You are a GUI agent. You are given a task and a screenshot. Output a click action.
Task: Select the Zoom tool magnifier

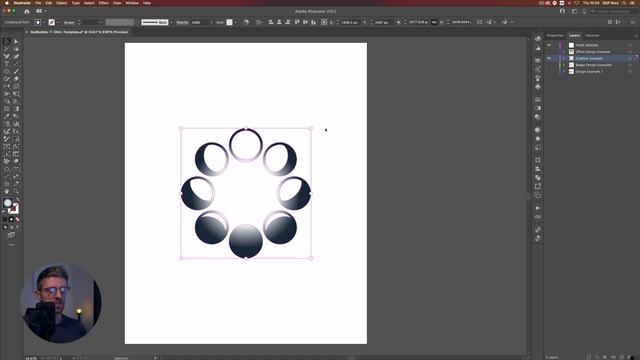point(16,191)
